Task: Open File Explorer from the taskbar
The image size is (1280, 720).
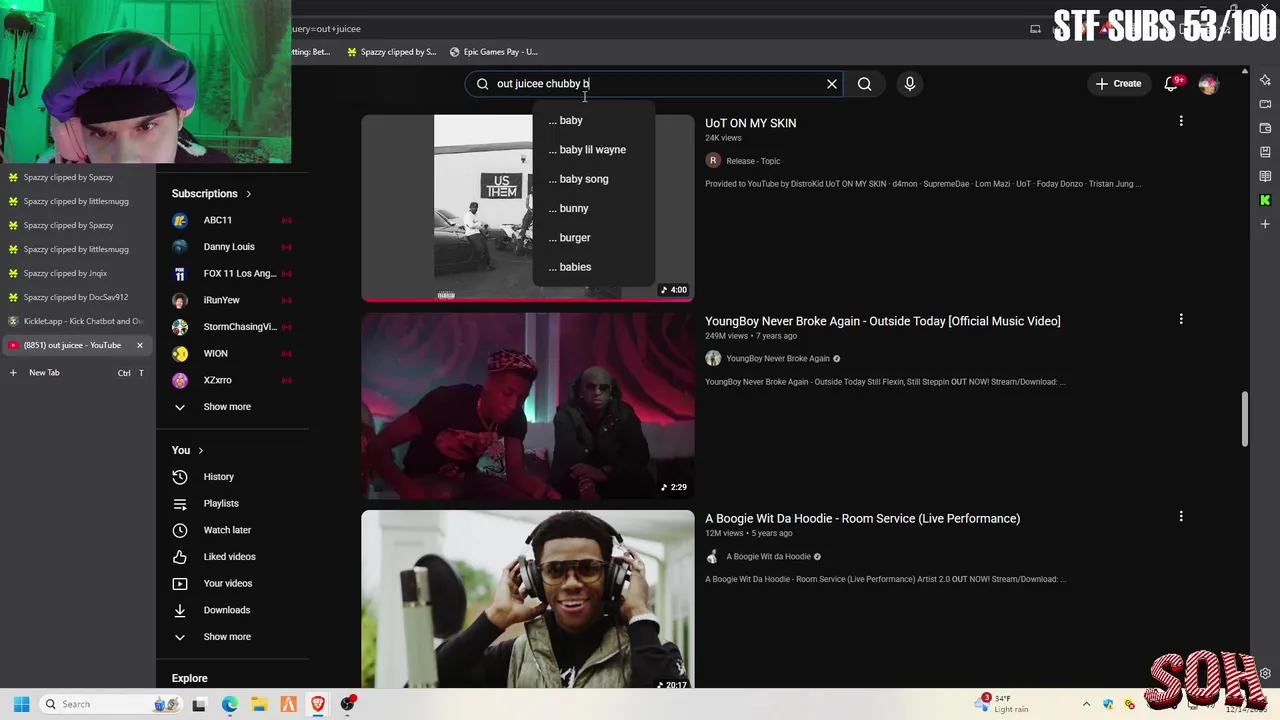Action: click(x=259, y=704)
